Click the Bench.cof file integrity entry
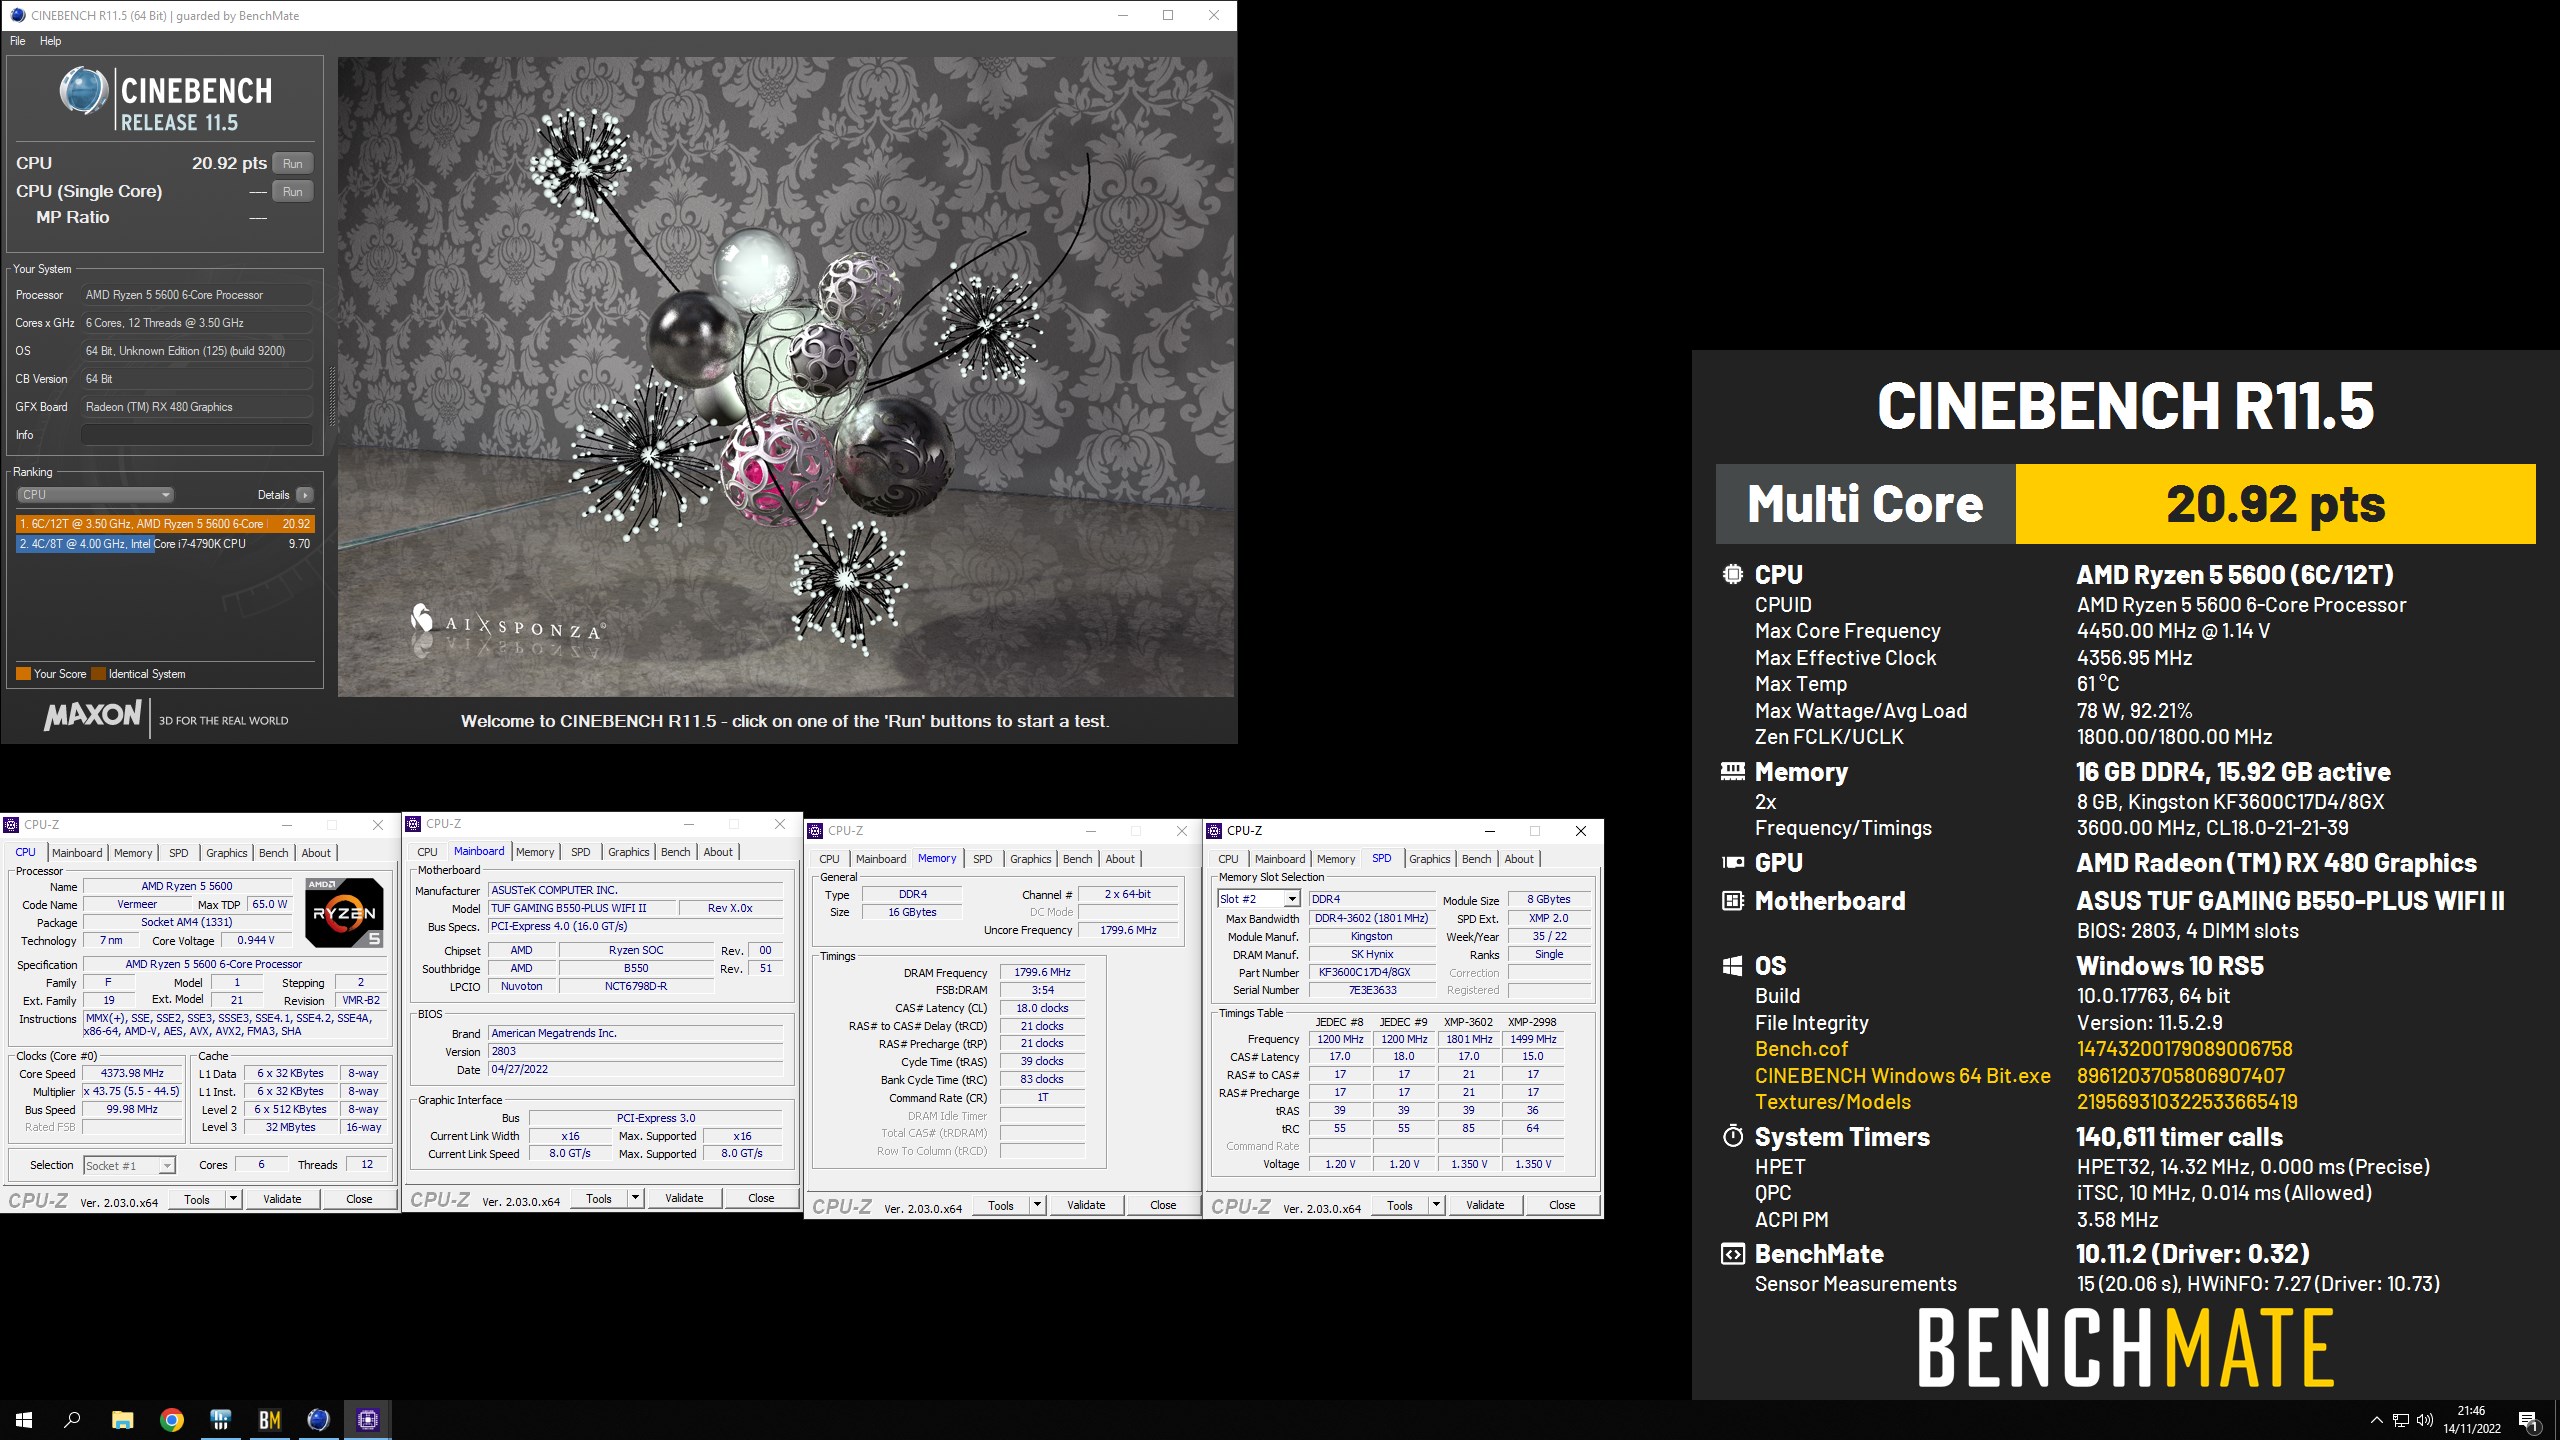2560x1440 pixels. 1801,1049
